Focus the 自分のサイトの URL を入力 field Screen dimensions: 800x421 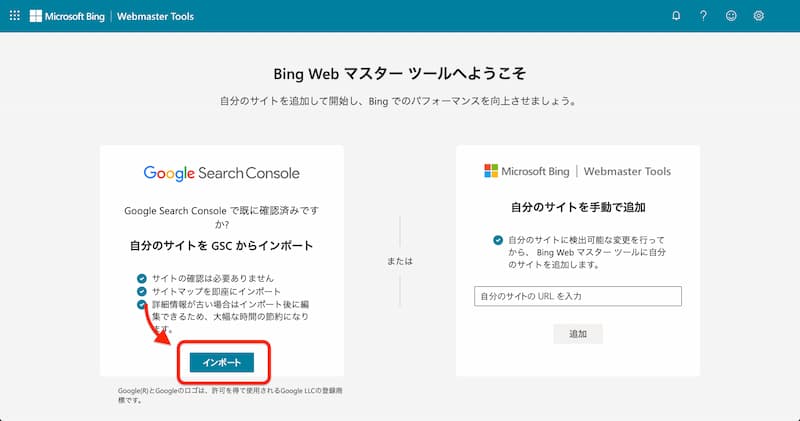click(x=578, y=296)
